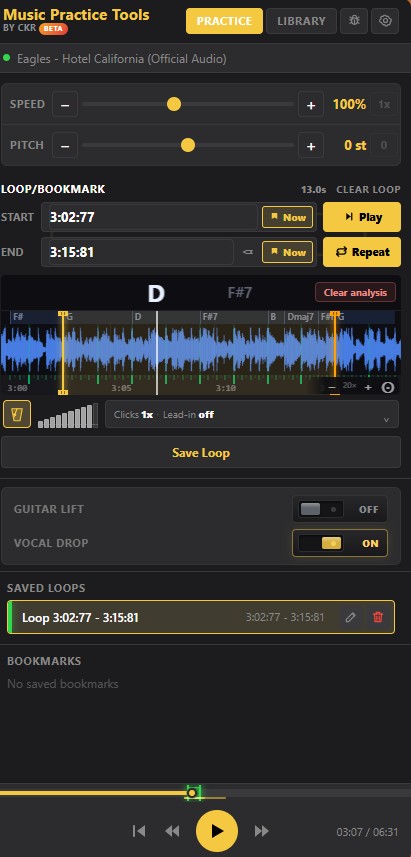Set loop END to Now
The width and height of the screenshot is (411, 857).
point(287,252)
